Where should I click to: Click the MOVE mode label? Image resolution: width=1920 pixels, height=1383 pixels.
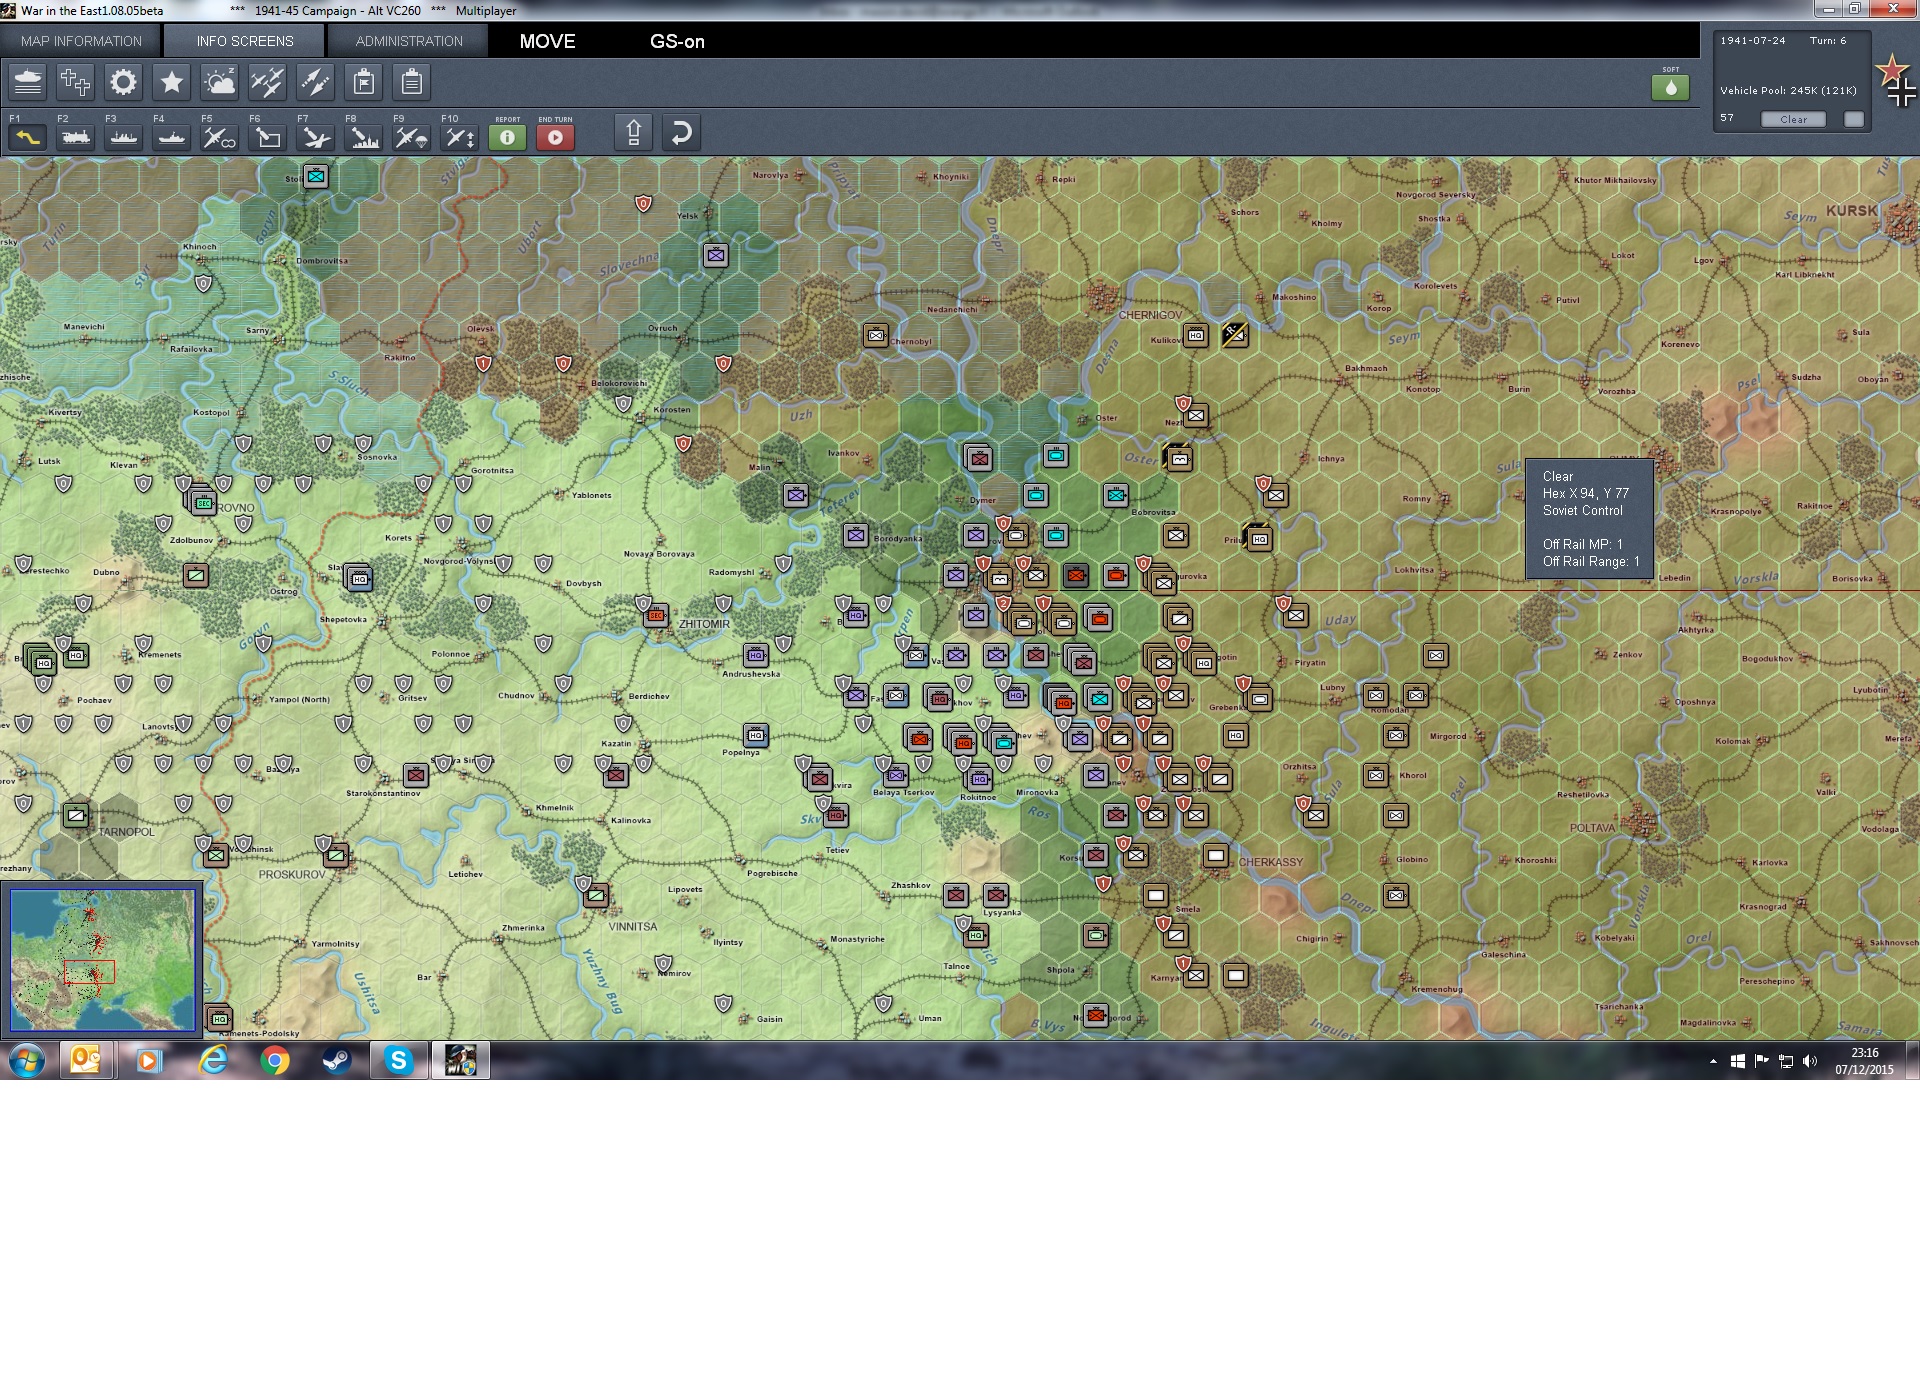click(x=547, y=41)
